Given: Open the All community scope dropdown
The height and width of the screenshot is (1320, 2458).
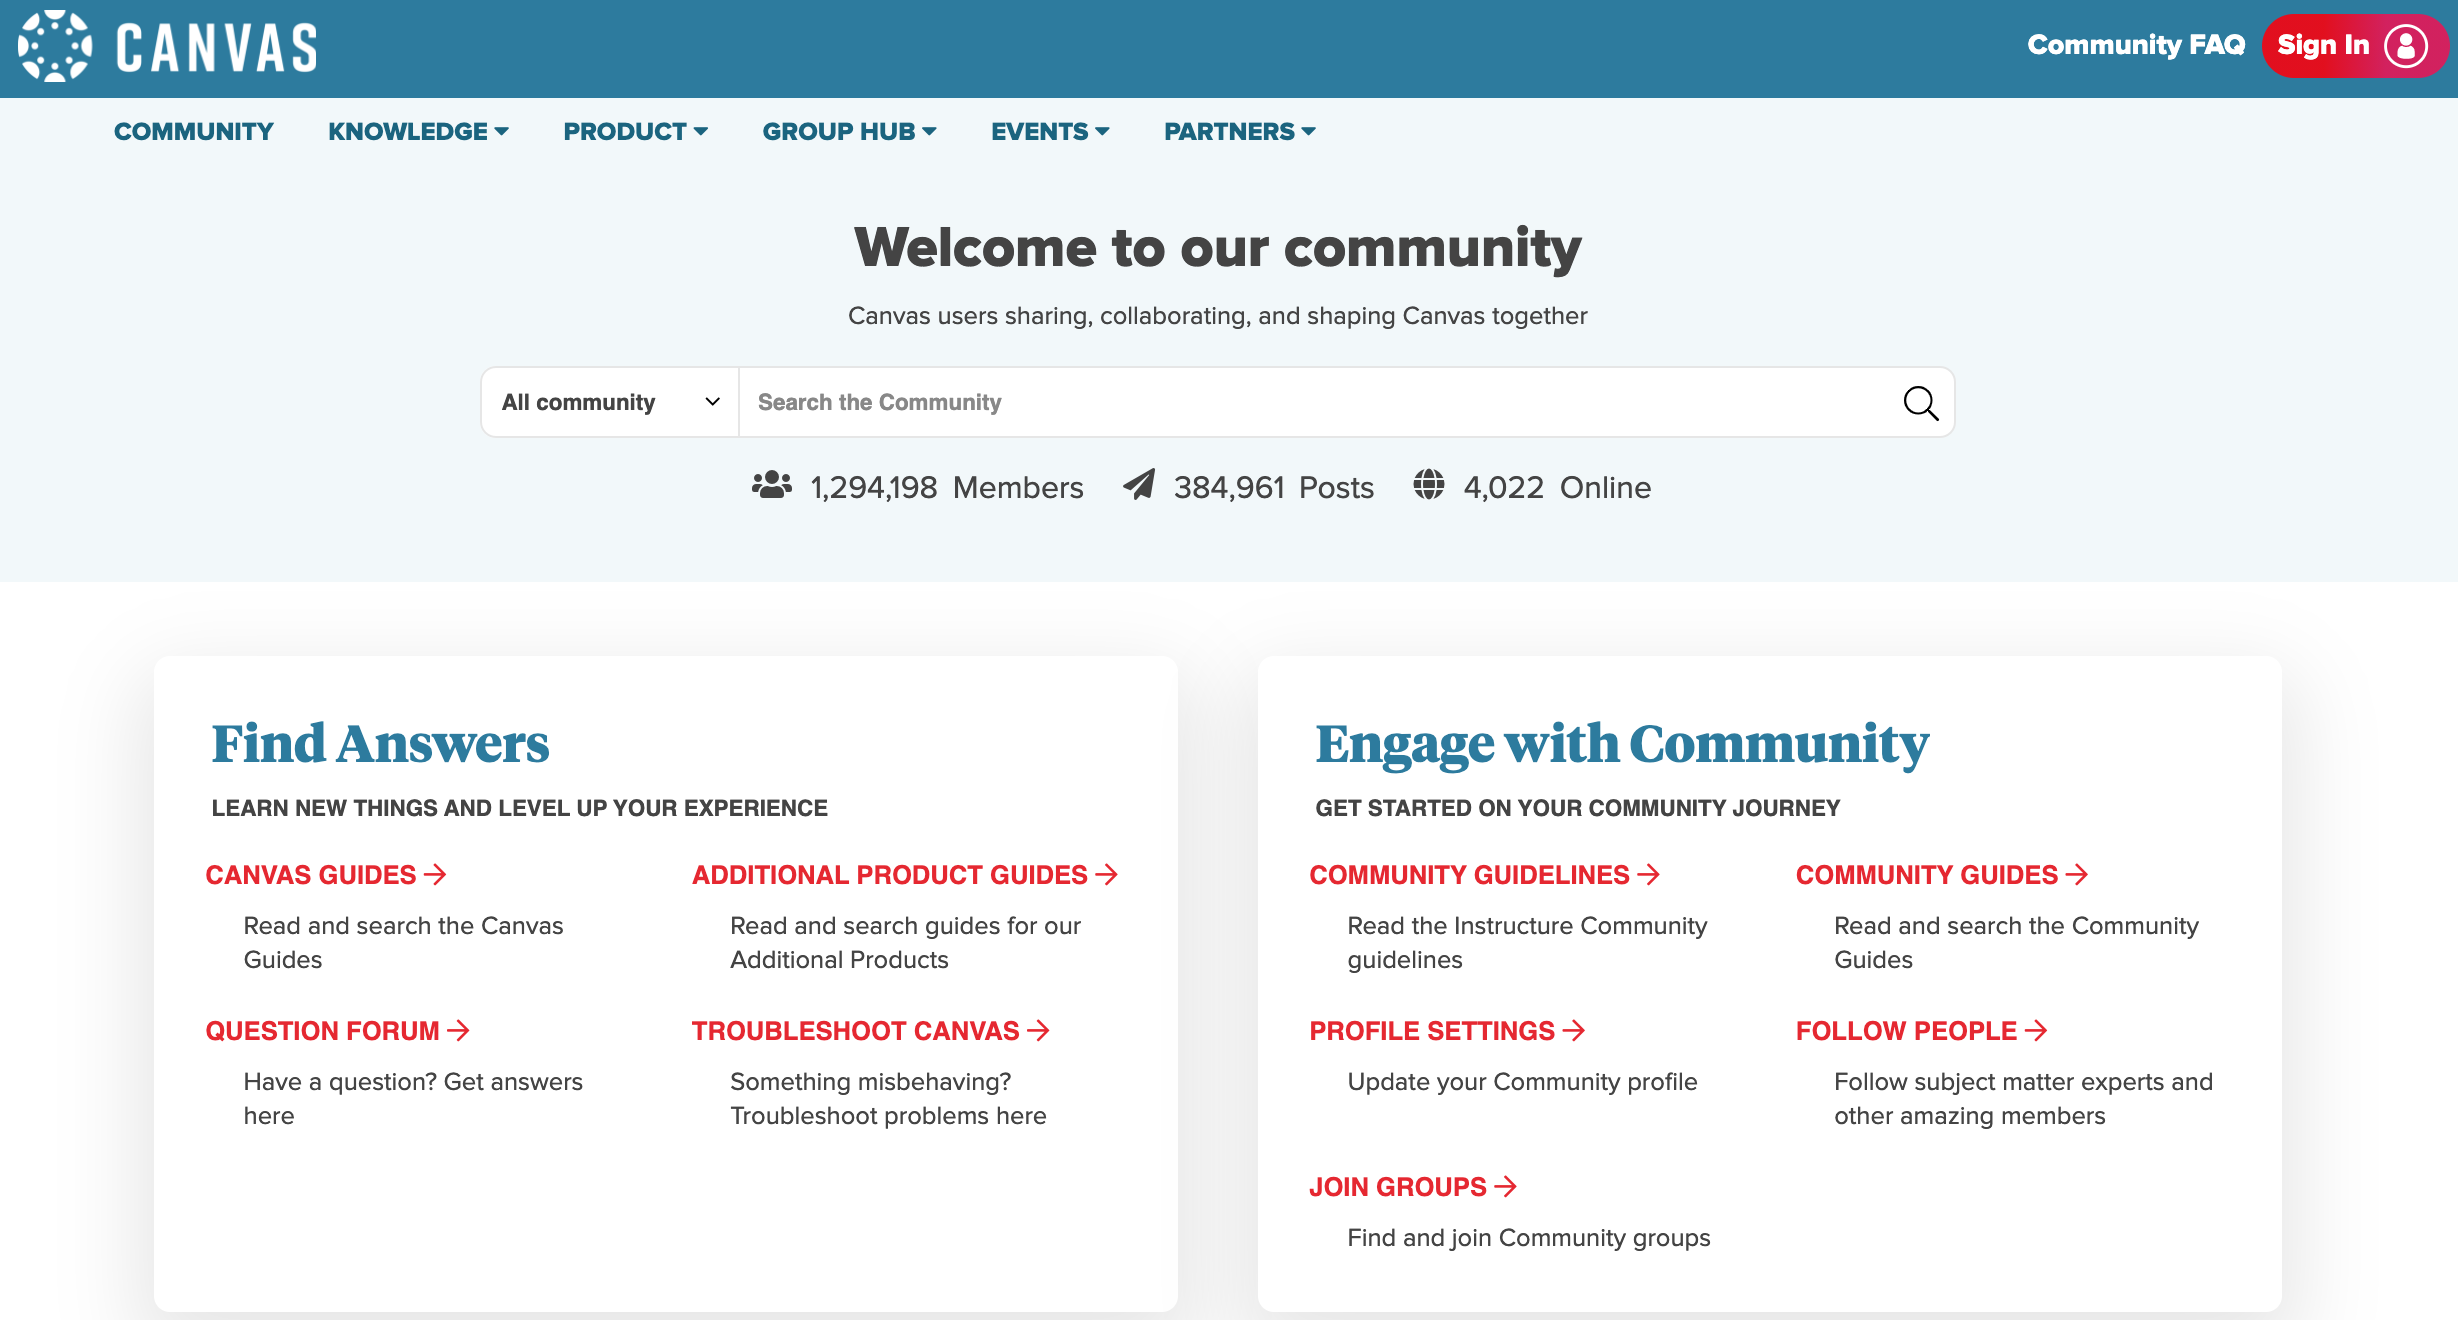Looking at the screenshot, I should coord(610,402).
